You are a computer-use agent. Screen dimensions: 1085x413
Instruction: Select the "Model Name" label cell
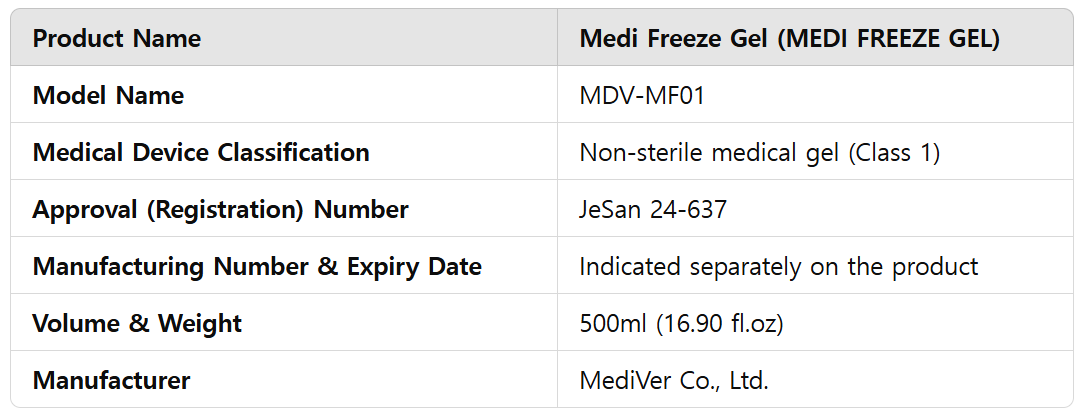point(108,96)
